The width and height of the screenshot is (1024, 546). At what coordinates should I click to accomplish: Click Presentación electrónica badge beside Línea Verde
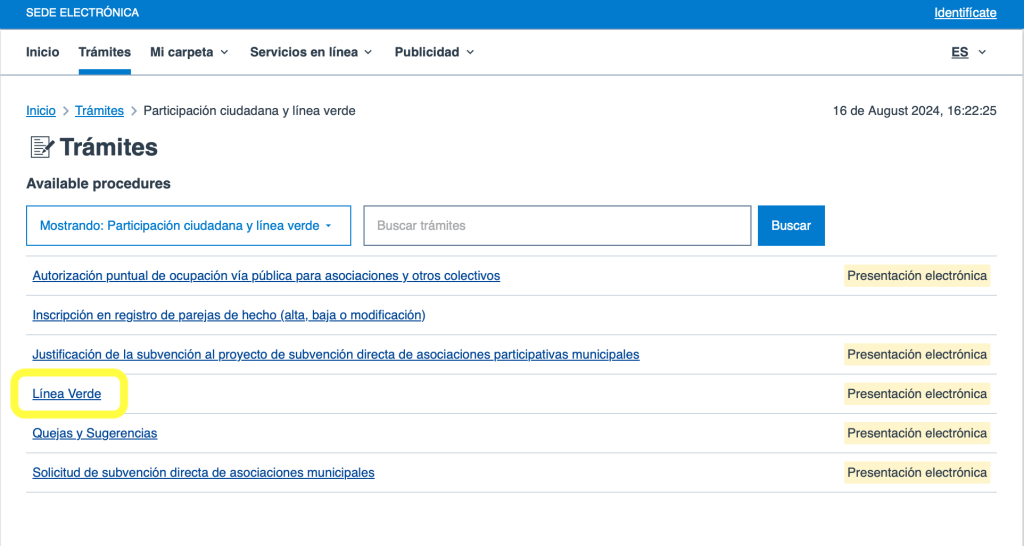pos(916,394)
